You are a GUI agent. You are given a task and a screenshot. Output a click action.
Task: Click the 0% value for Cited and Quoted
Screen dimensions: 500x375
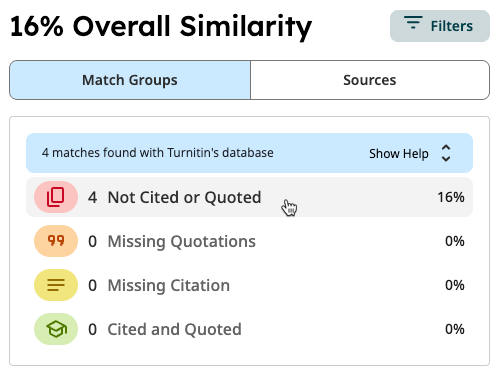pos(455,329)
